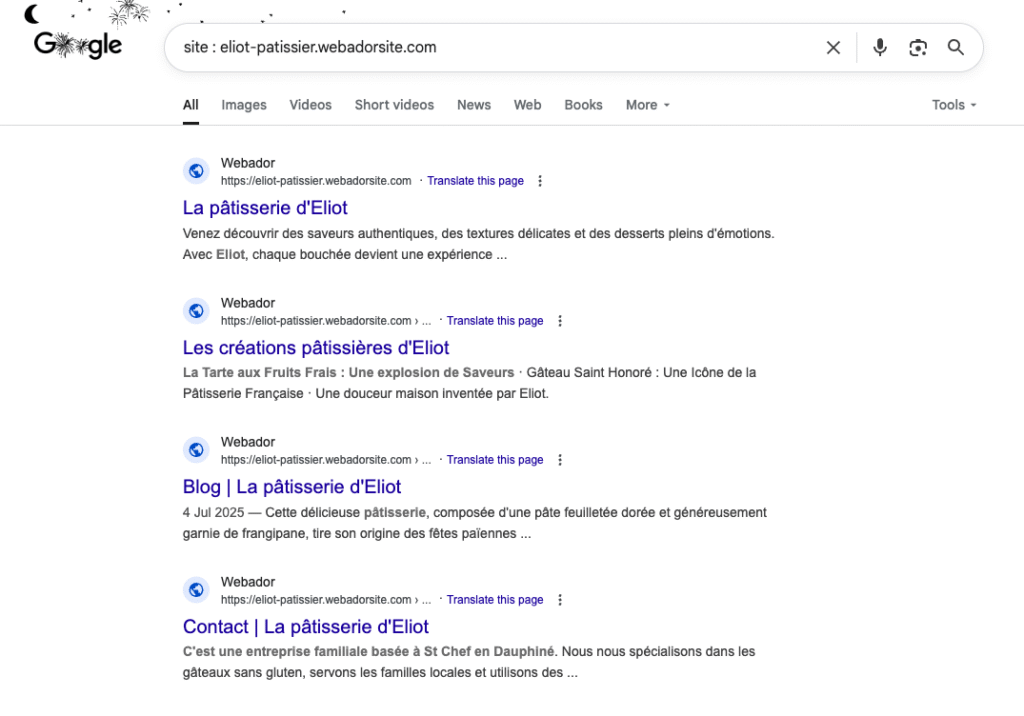Focus the search box with site query
This screenshot has height=716, width=1024.
(496, 48)
